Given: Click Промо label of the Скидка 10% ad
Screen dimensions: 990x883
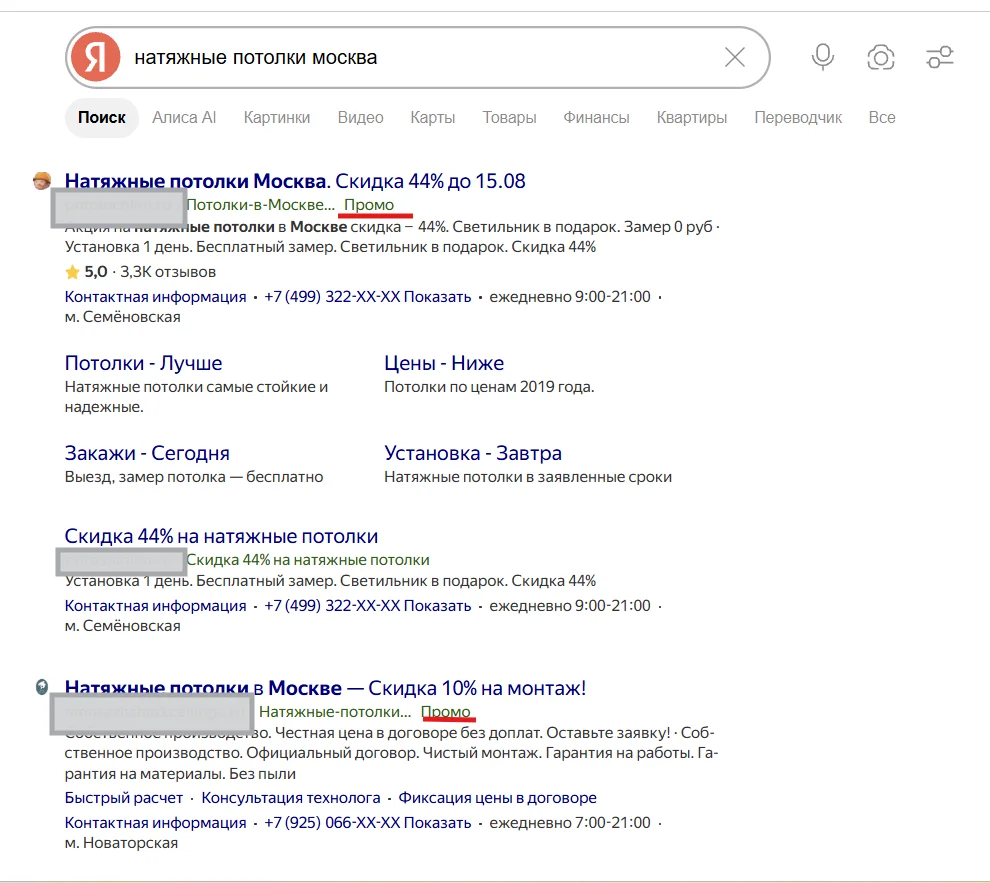Looking at the screenshot, I should pos(446,712).
